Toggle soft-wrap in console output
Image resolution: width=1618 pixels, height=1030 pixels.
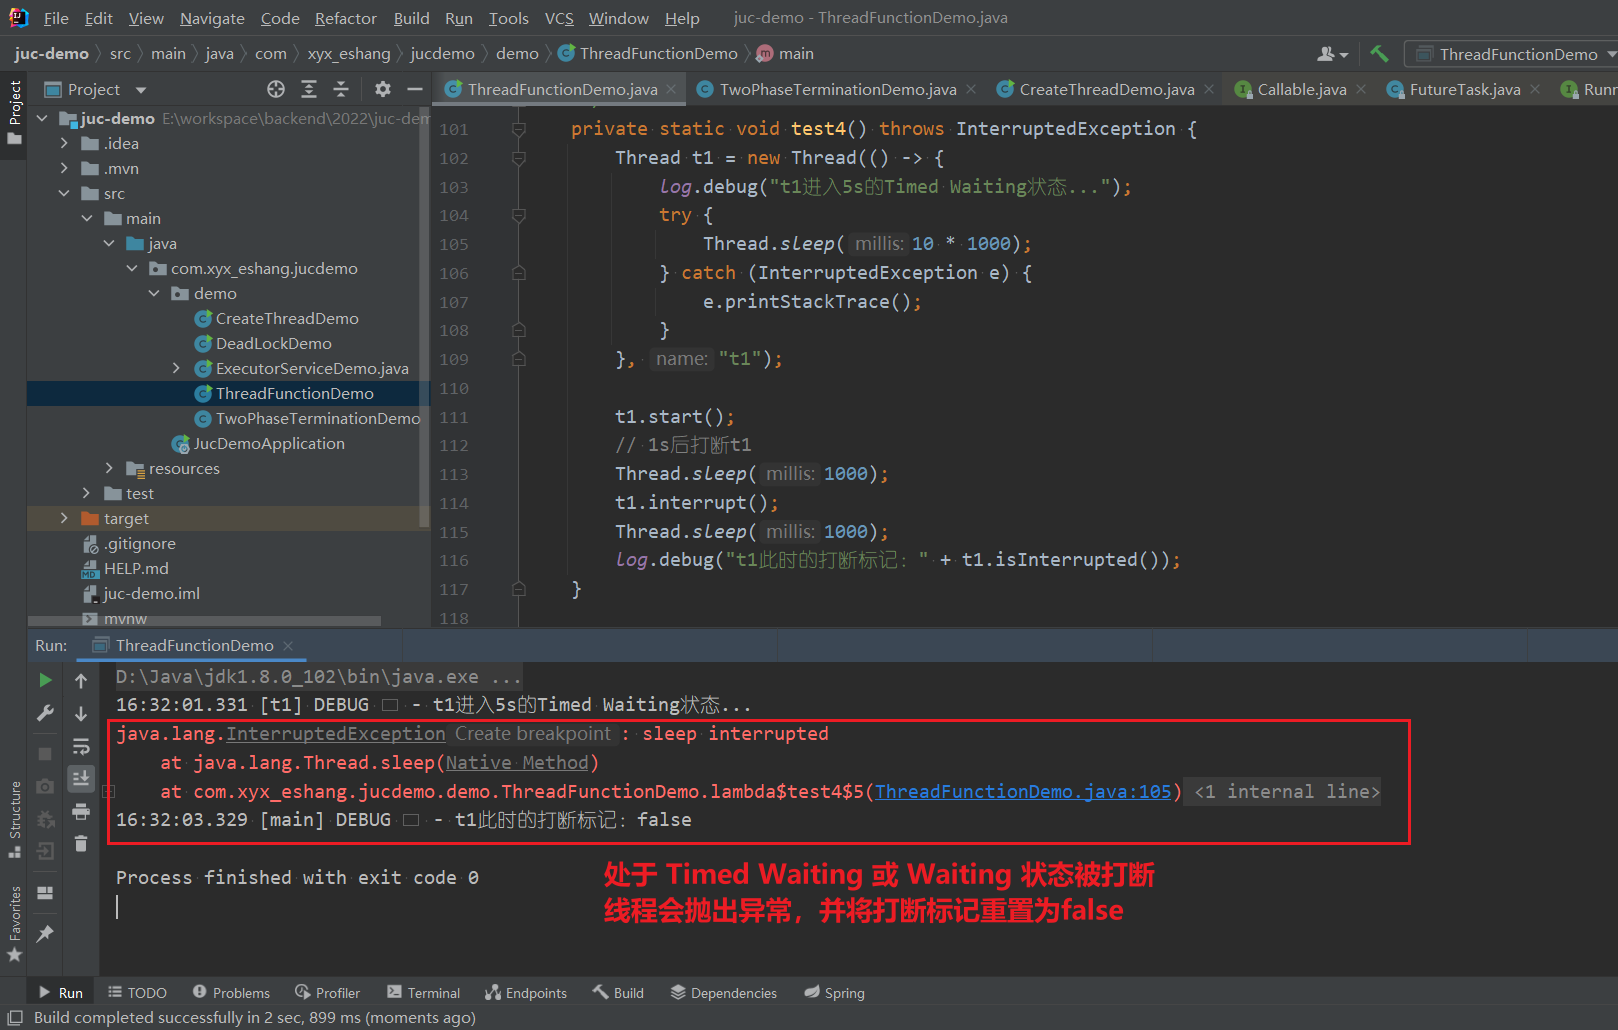pos(81,746)
